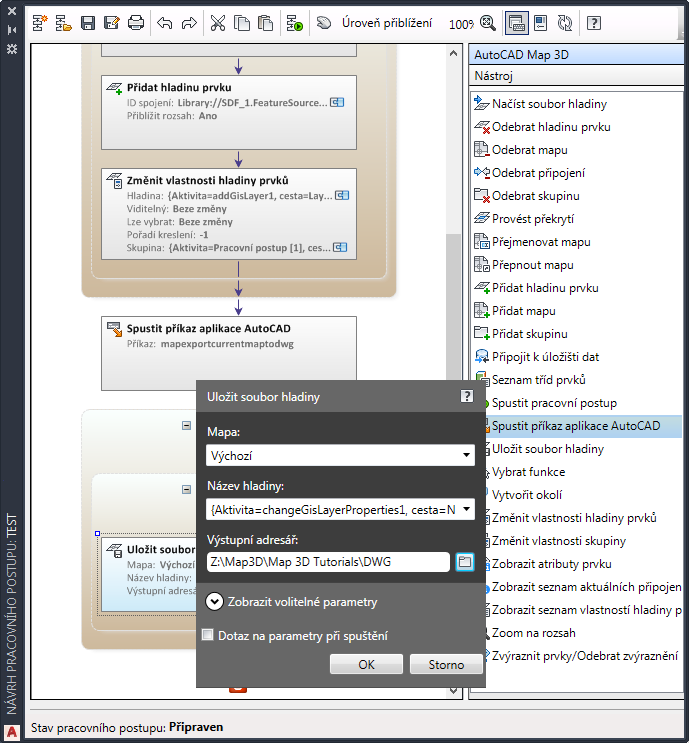Select Provést překrytí tool

[x=524, y=219]
